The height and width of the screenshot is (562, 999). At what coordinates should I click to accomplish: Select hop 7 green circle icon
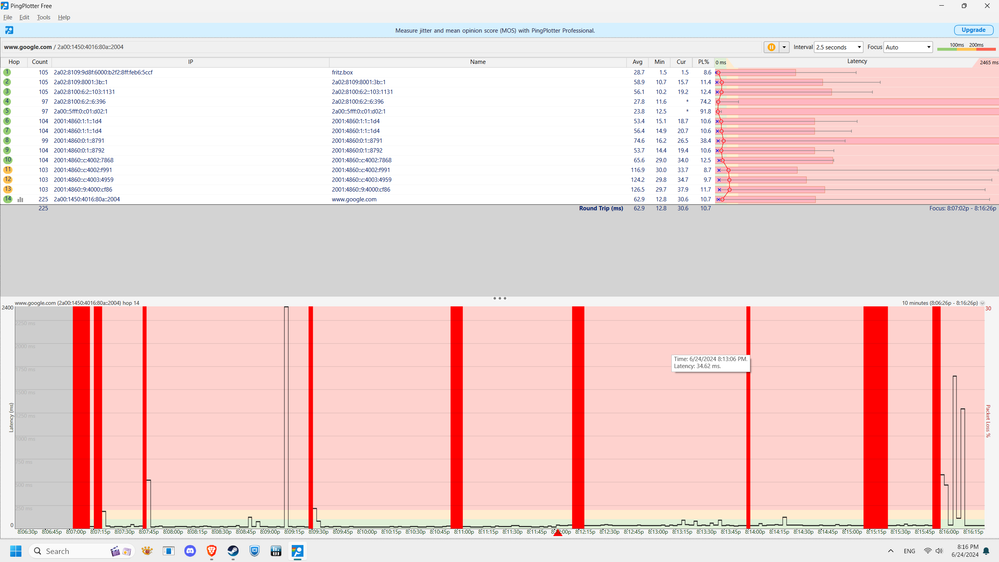7,131
